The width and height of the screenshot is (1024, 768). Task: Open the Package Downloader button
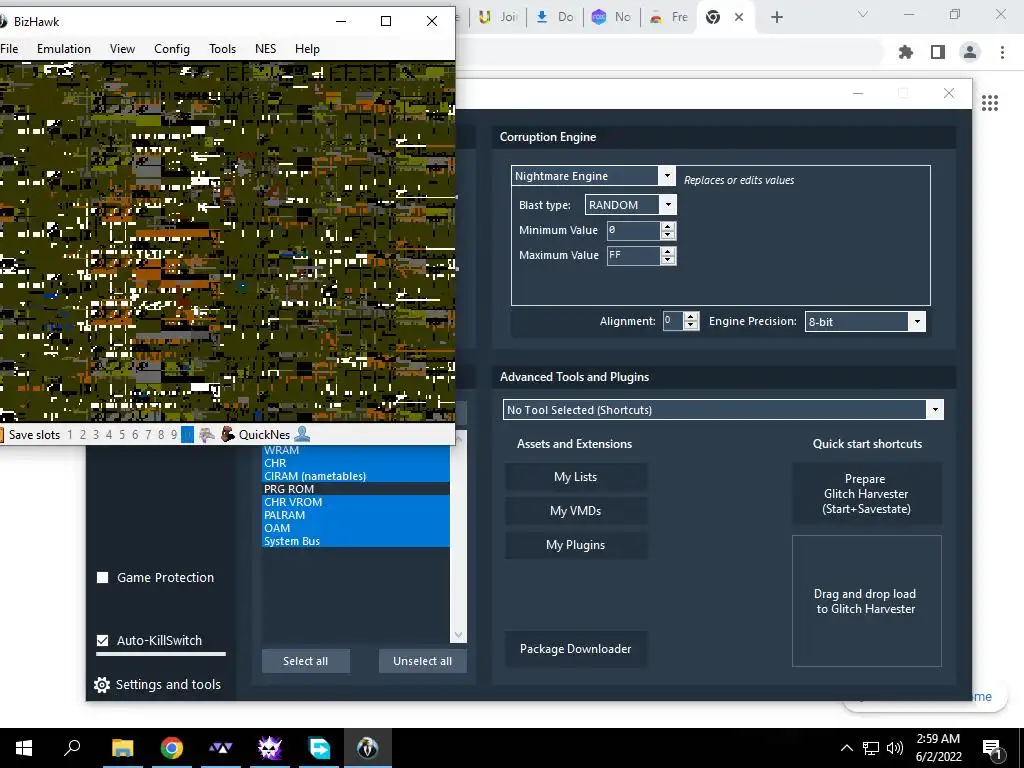coord(575,648)
